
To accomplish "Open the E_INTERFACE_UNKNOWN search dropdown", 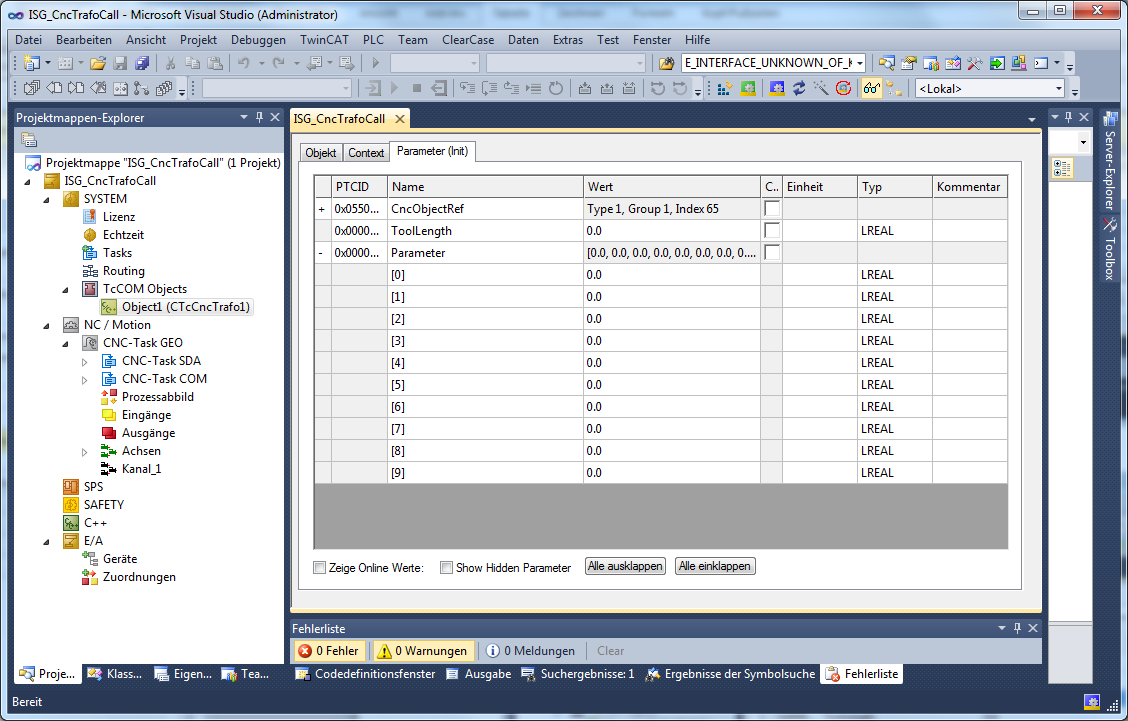I will point(860,63).
